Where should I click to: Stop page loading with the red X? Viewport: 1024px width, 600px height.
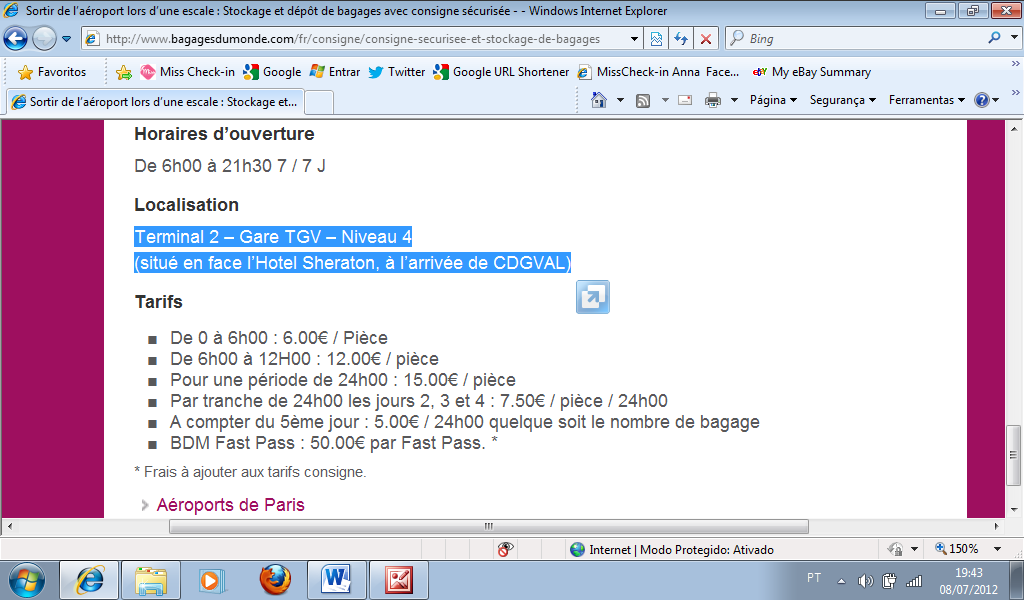[x=706, y=39]
